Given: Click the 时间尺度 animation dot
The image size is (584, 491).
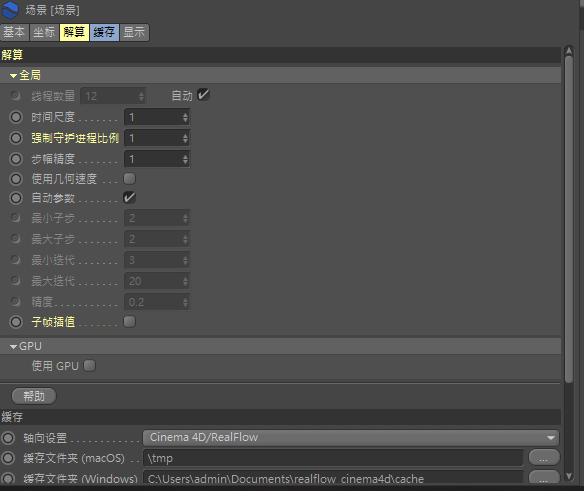Looking at the screenshot, I should [16, 117].
